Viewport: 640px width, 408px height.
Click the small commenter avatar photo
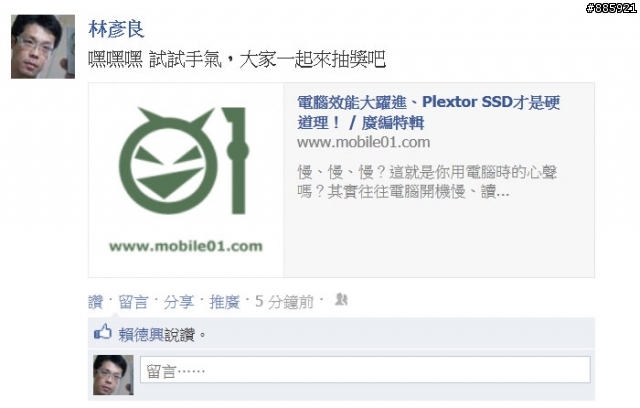(x=113, y=375)
